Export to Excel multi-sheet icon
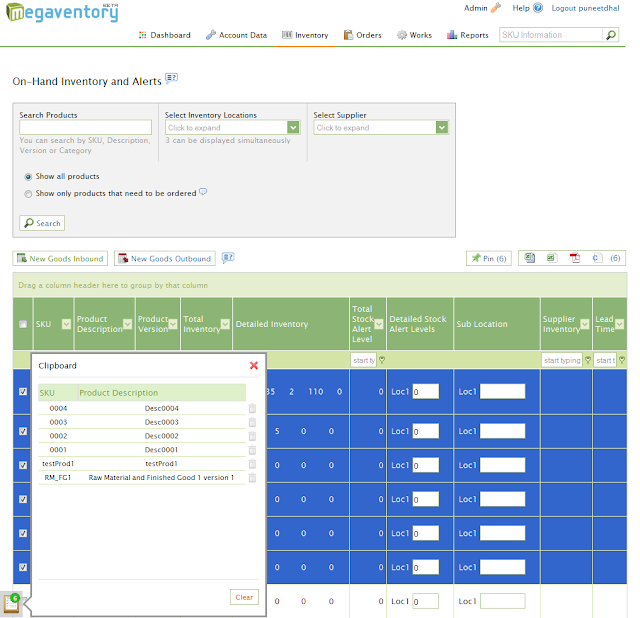Viewport: 640px width, 618px height. pos(530,258)
